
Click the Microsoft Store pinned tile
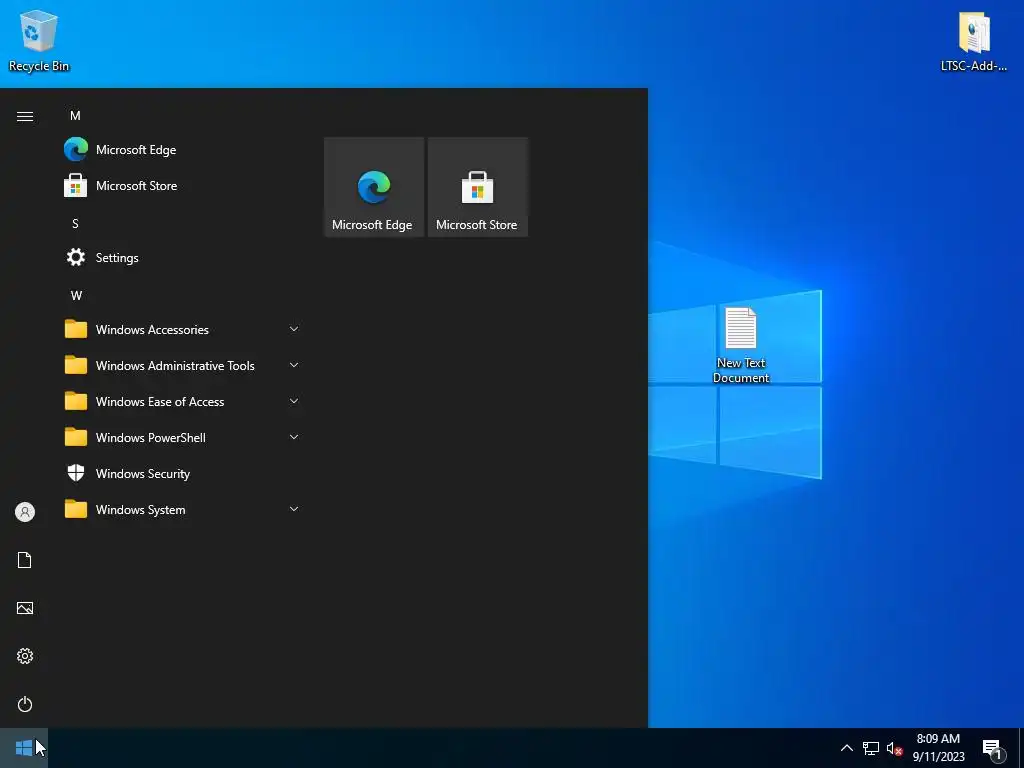coord(477,187)
